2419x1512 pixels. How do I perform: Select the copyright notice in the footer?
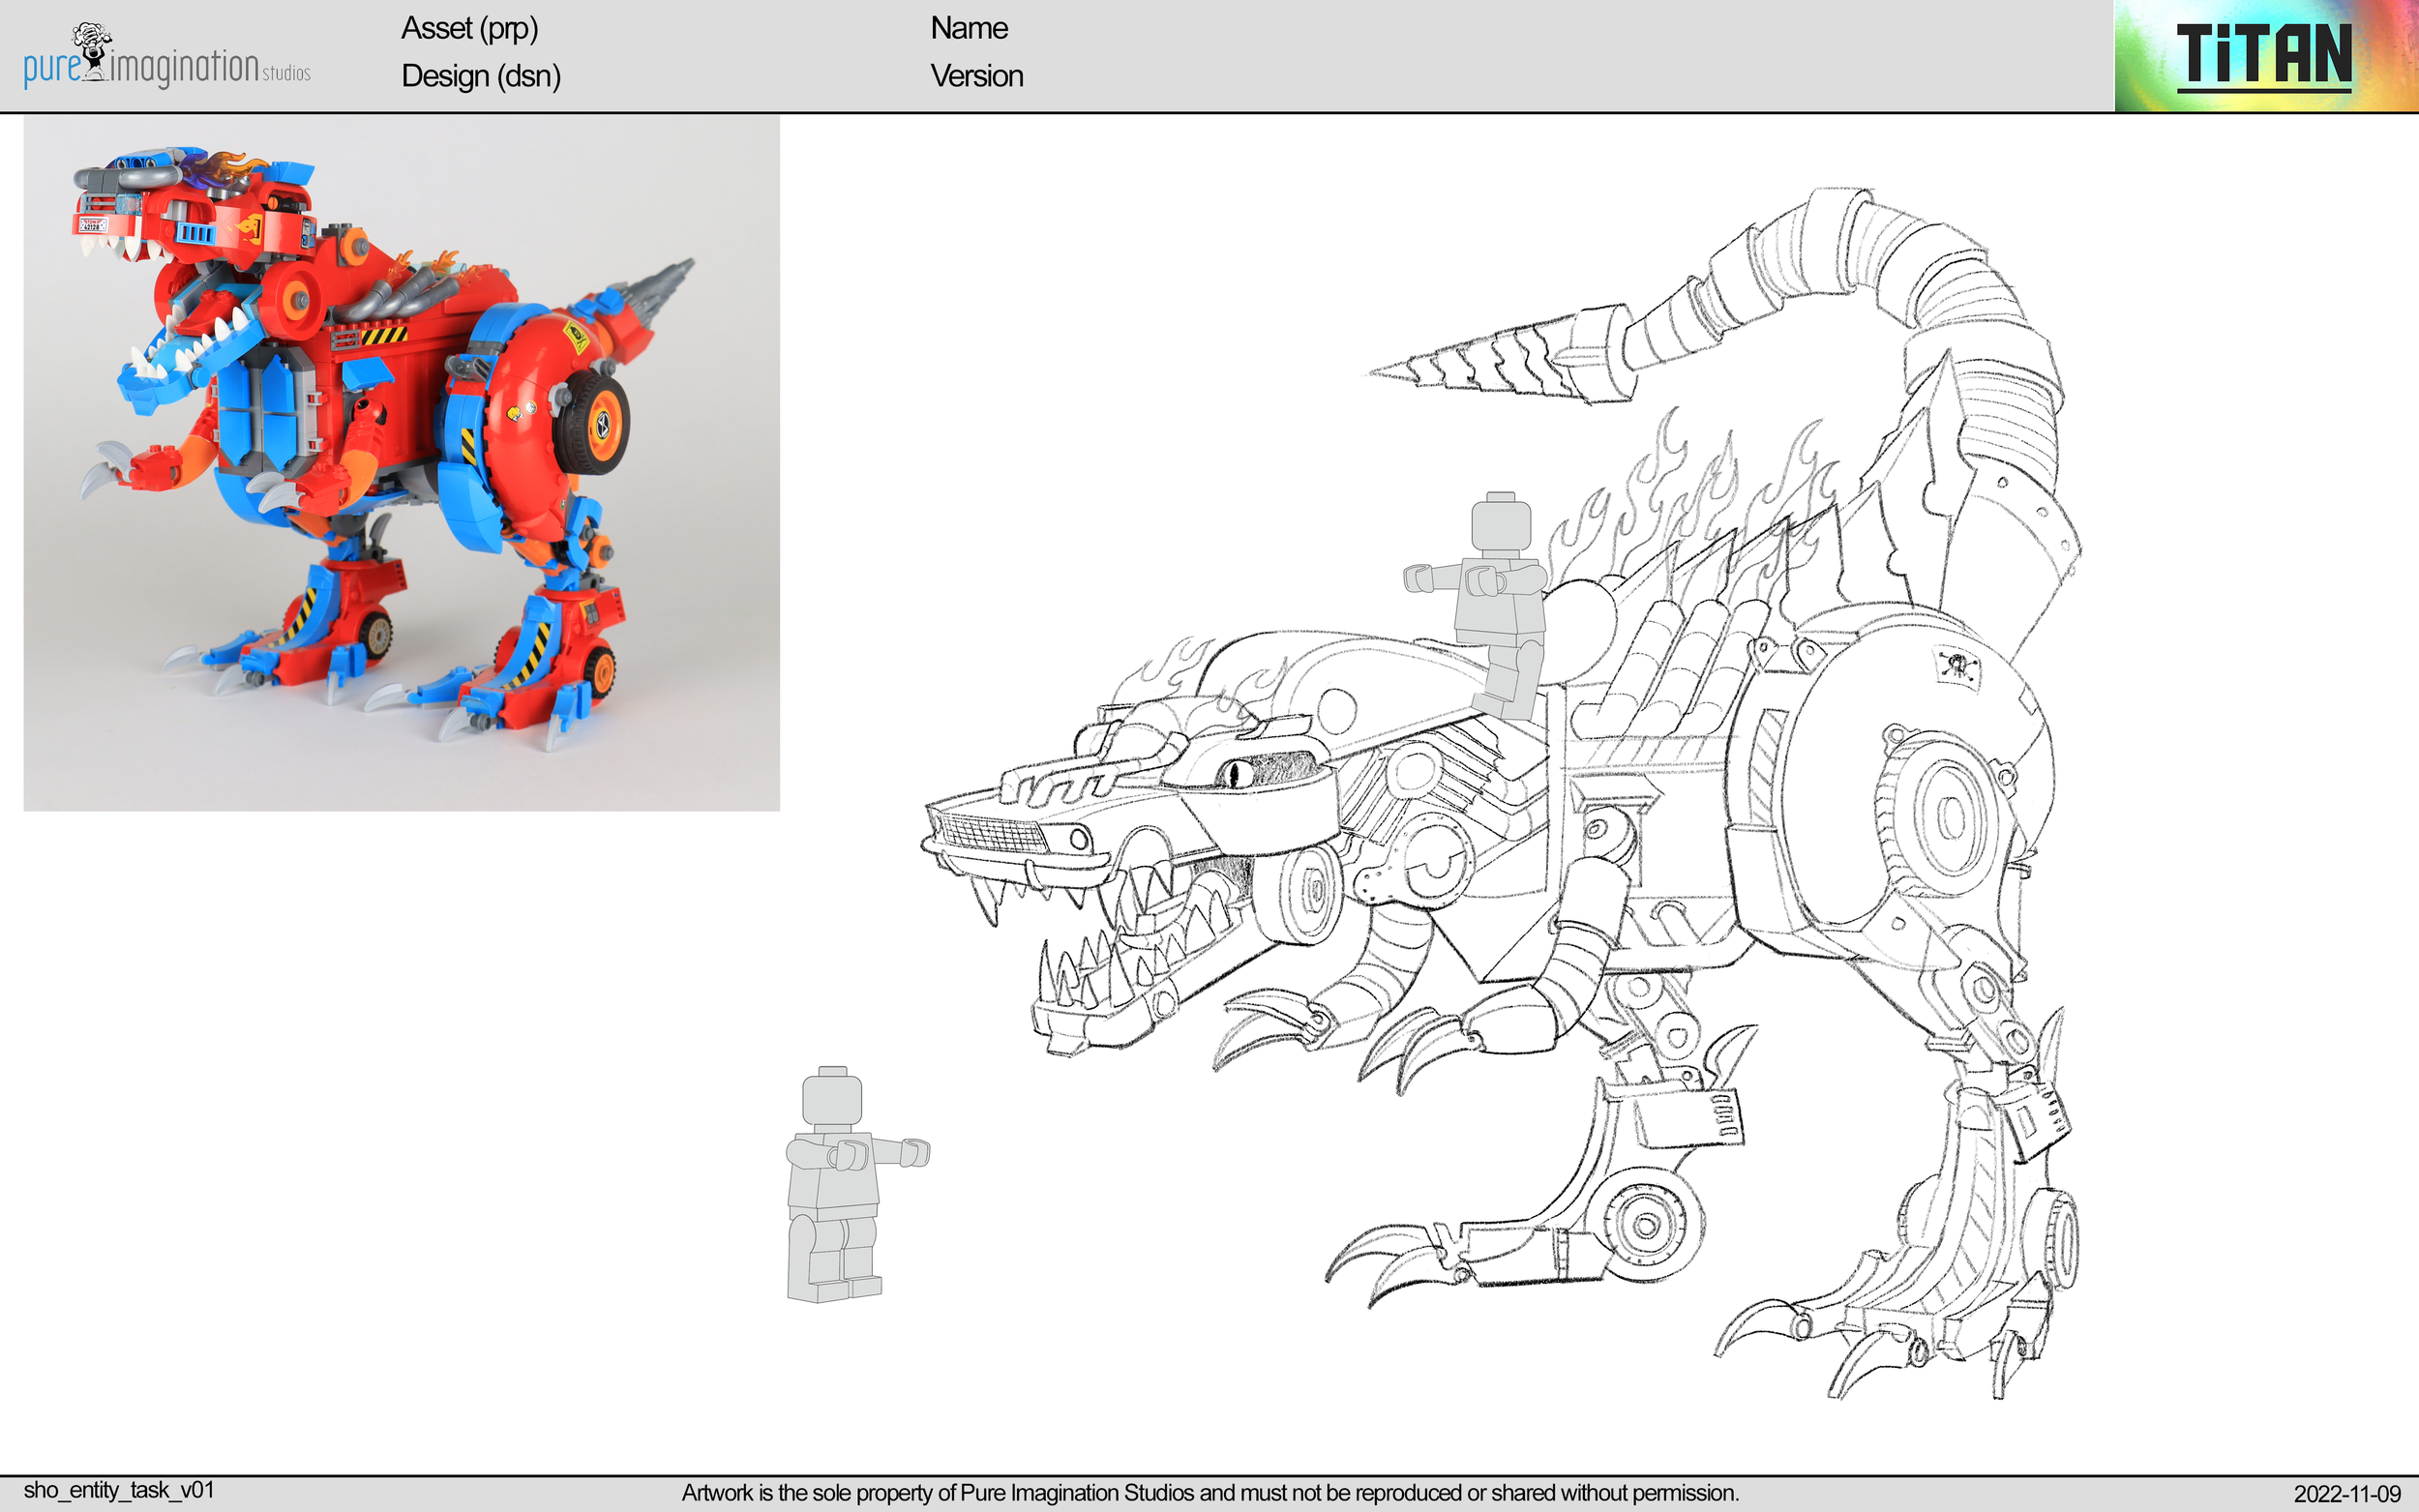1210,1490
